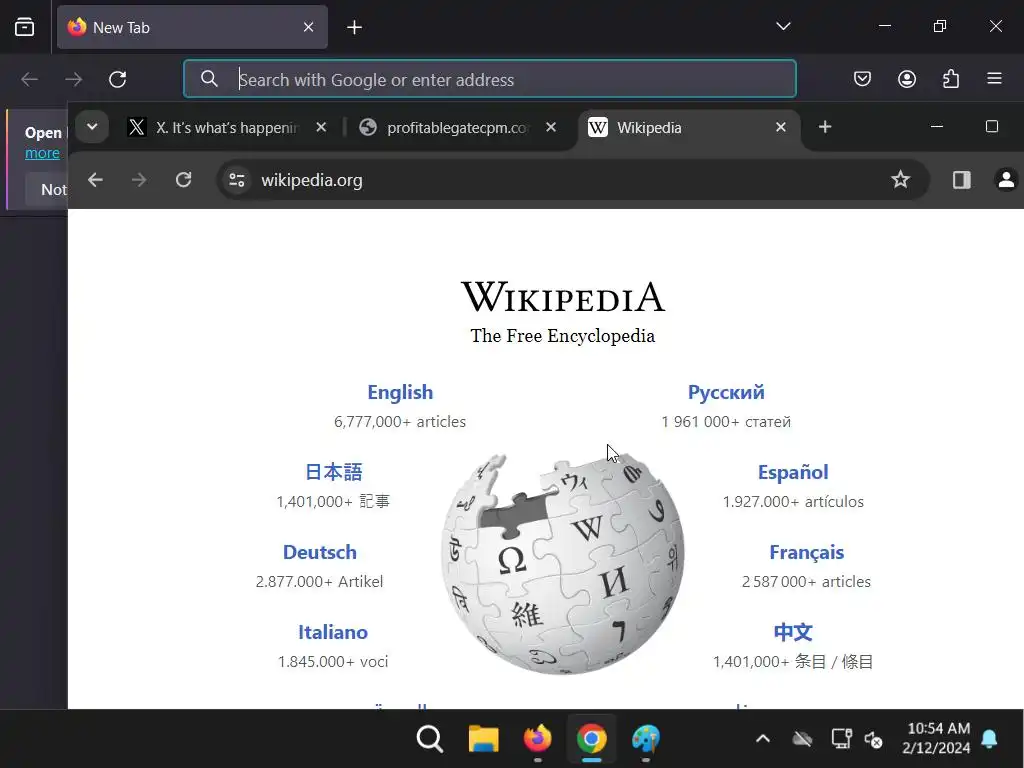
Task: Open File Explorer from the taskbar
Action: (484, 739)
